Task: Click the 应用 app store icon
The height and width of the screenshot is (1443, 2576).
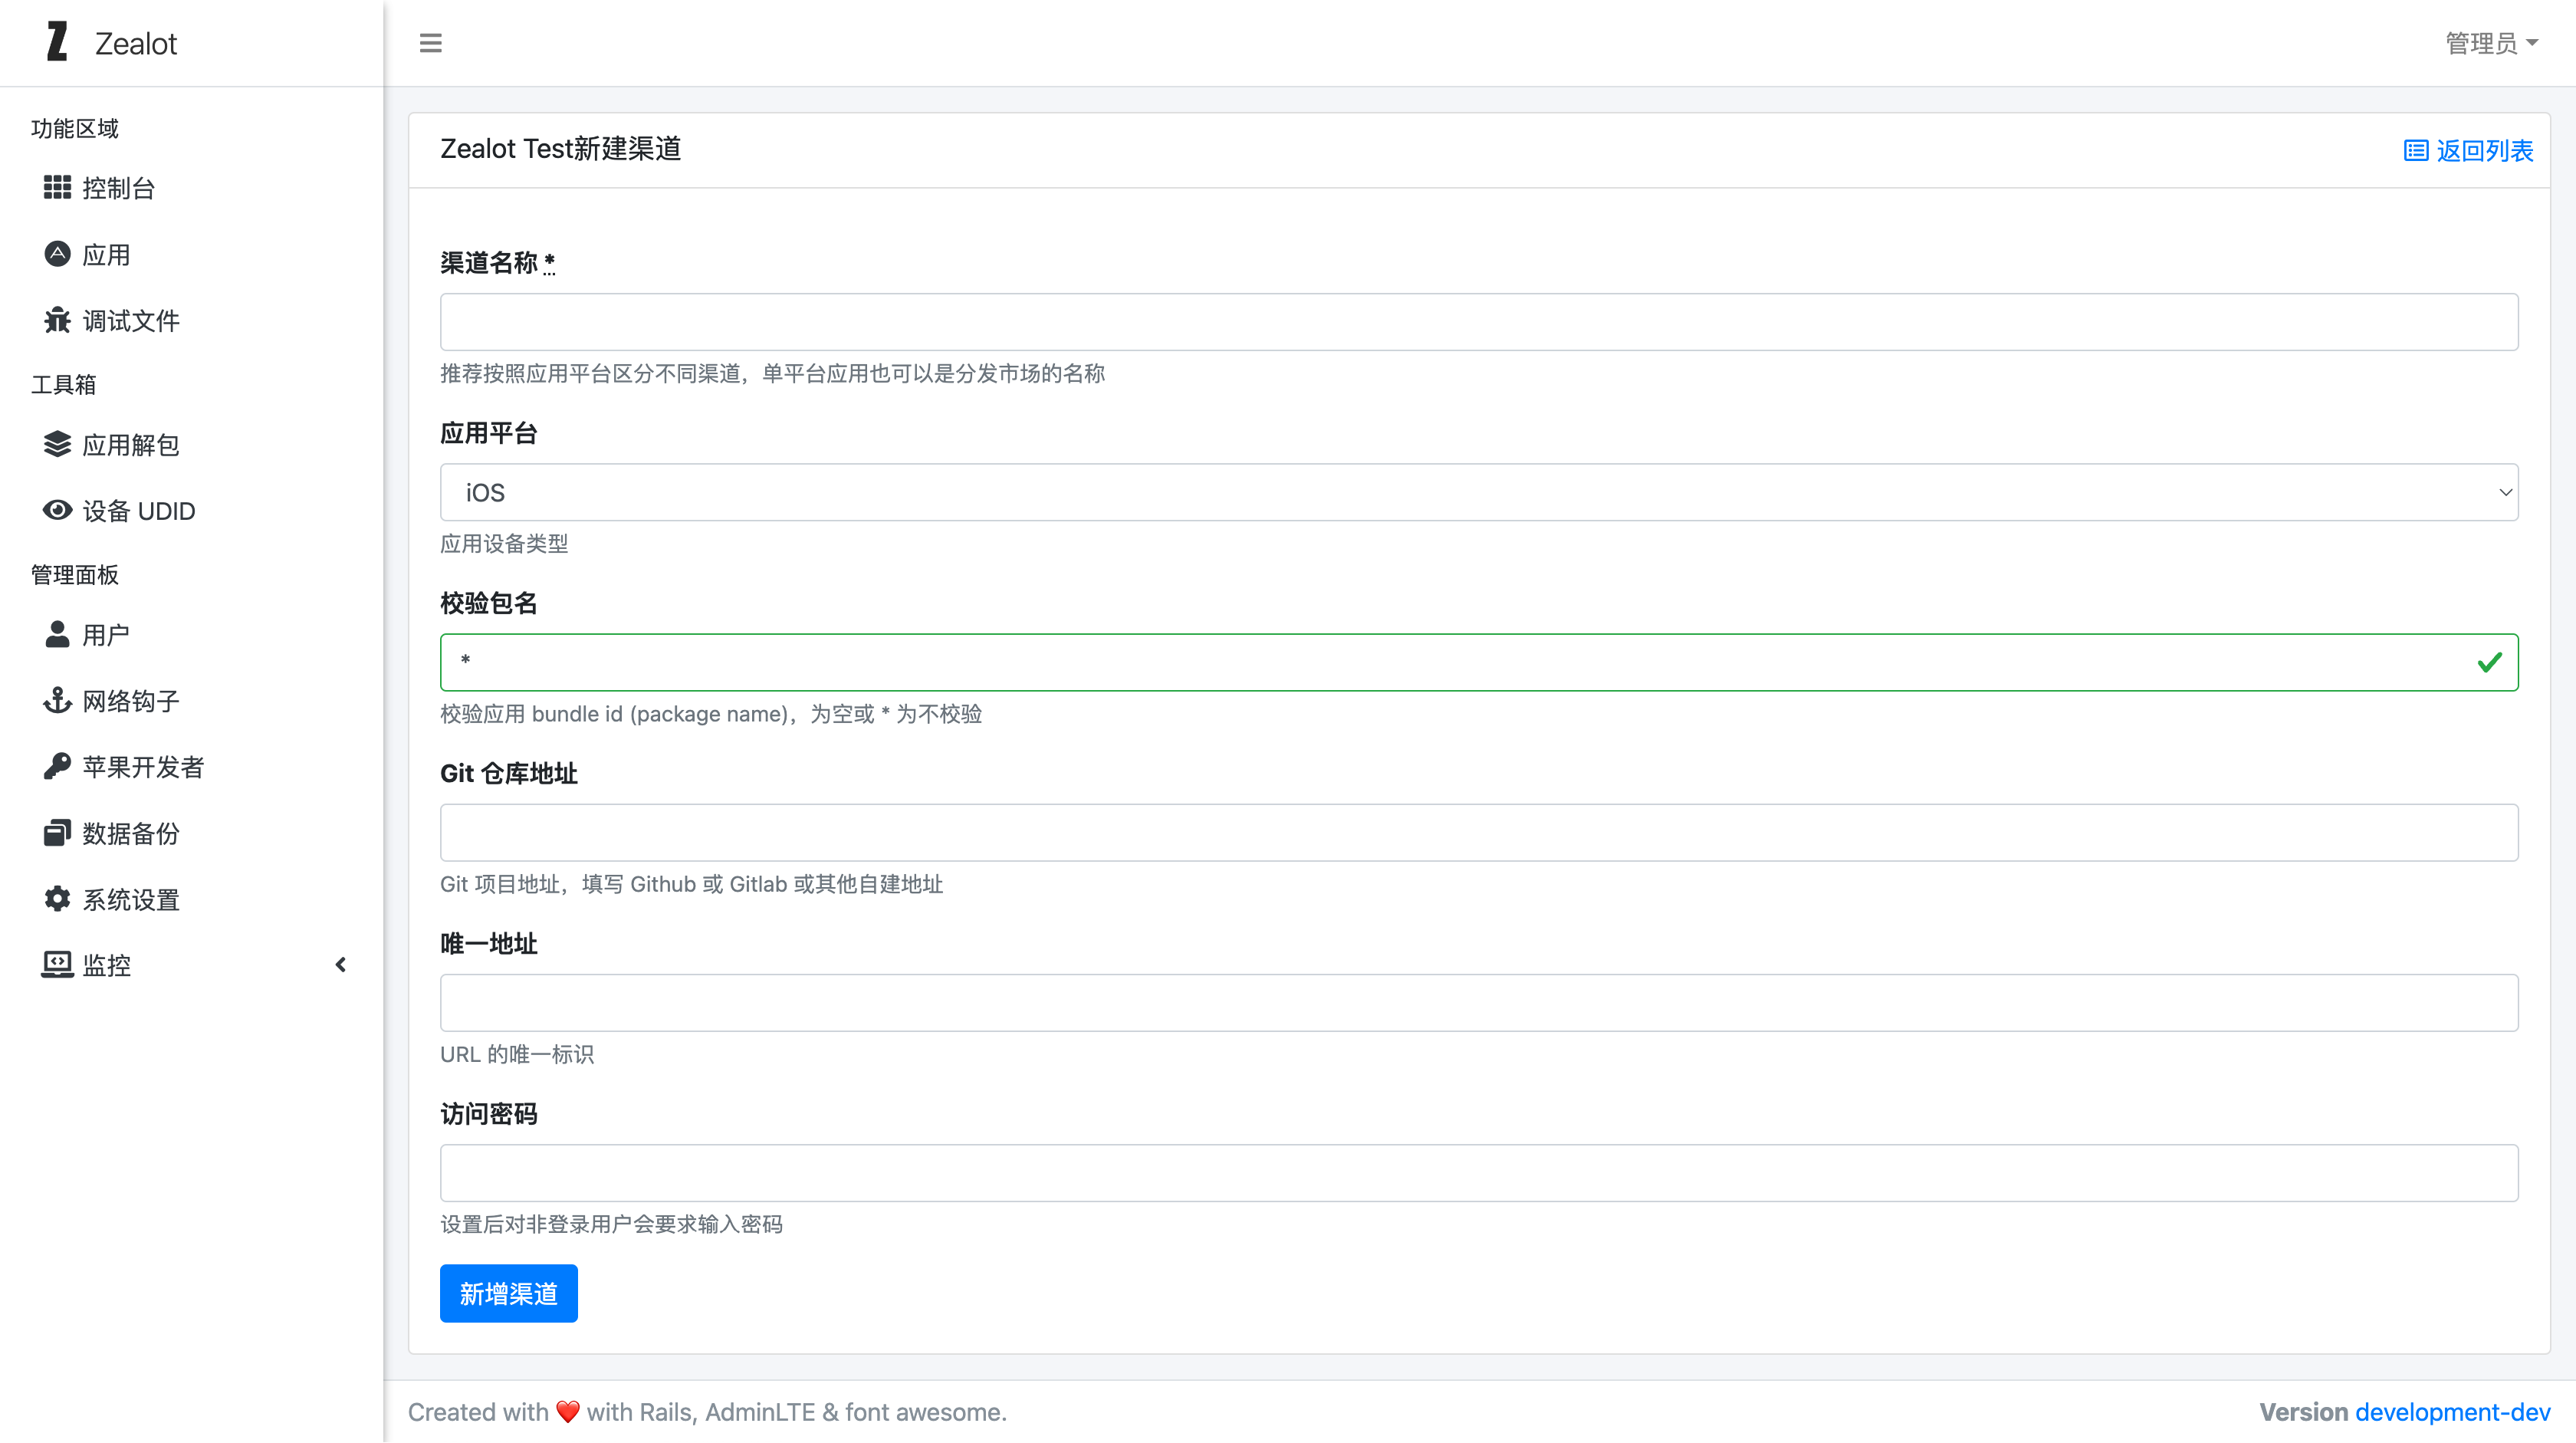Action: tap(57, 254)
